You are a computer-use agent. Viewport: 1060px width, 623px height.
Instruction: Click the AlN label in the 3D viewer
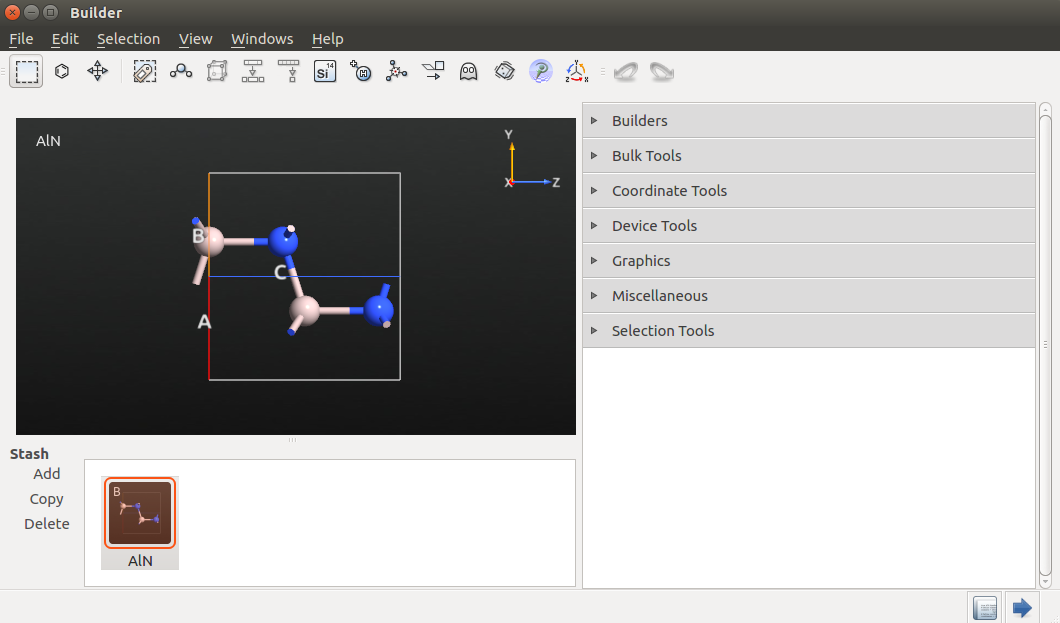point(48,141)
